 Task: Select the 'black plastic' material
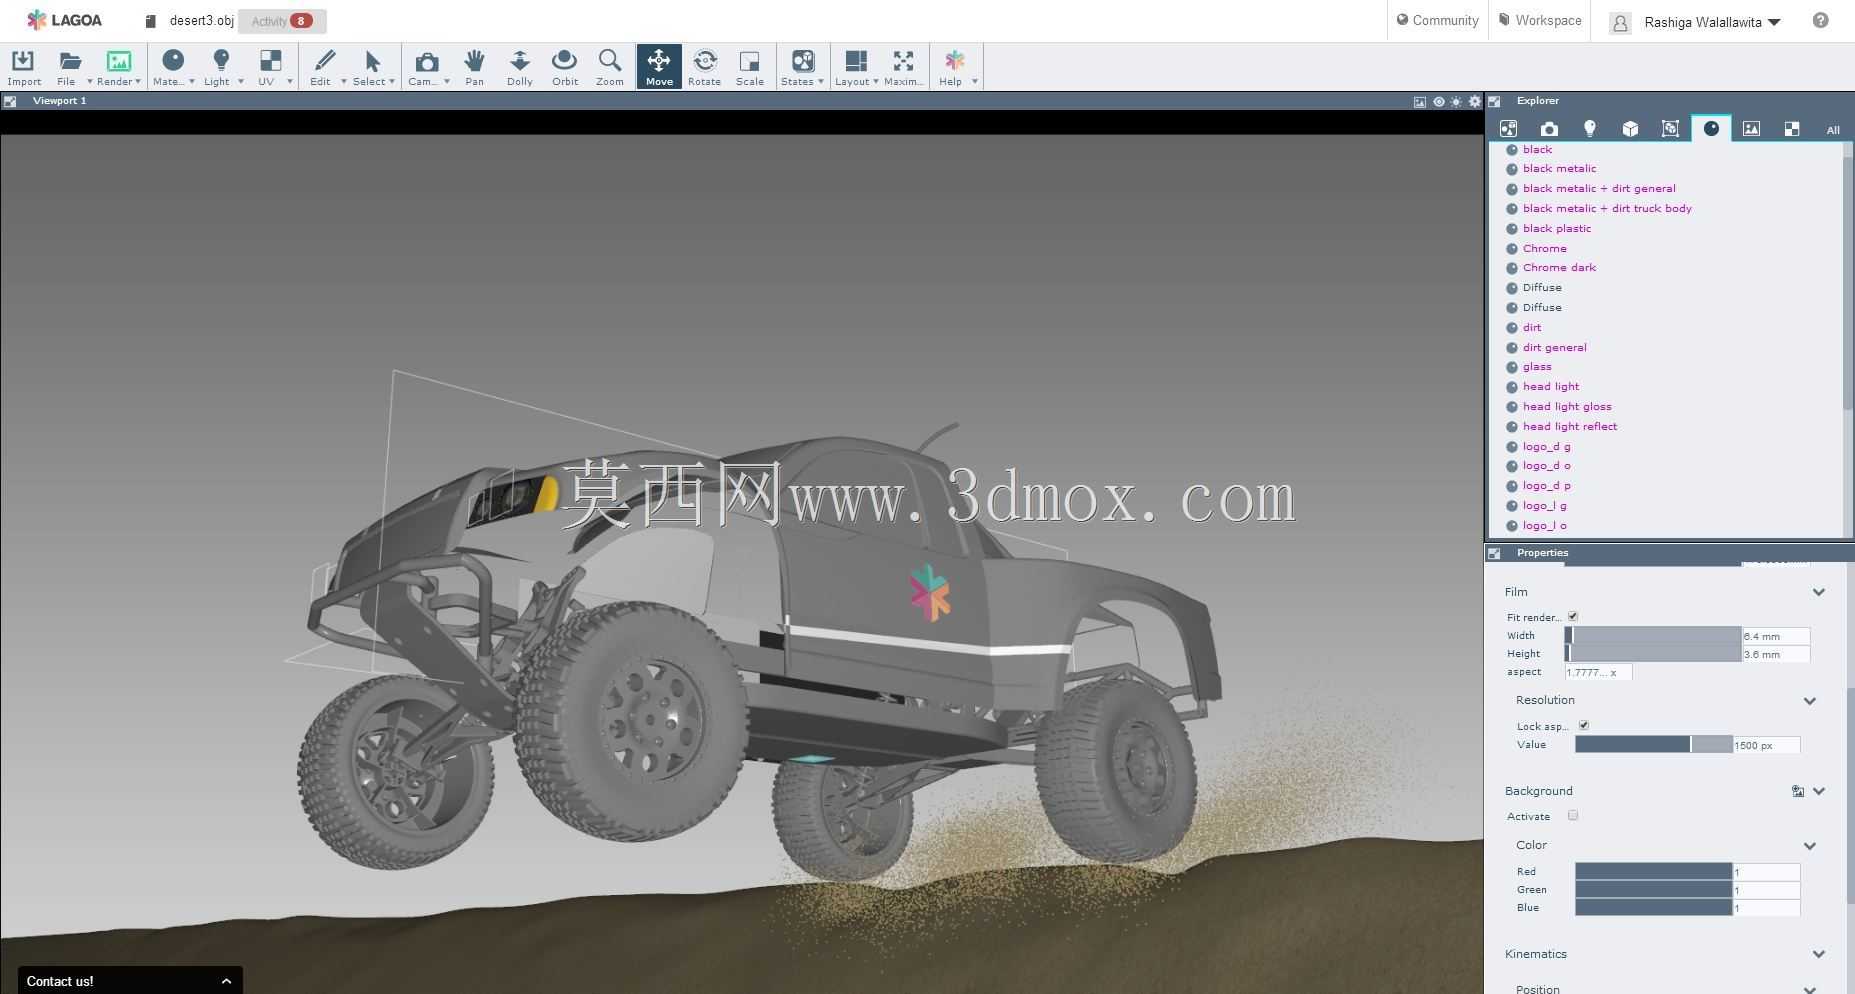coord(1556,229)
